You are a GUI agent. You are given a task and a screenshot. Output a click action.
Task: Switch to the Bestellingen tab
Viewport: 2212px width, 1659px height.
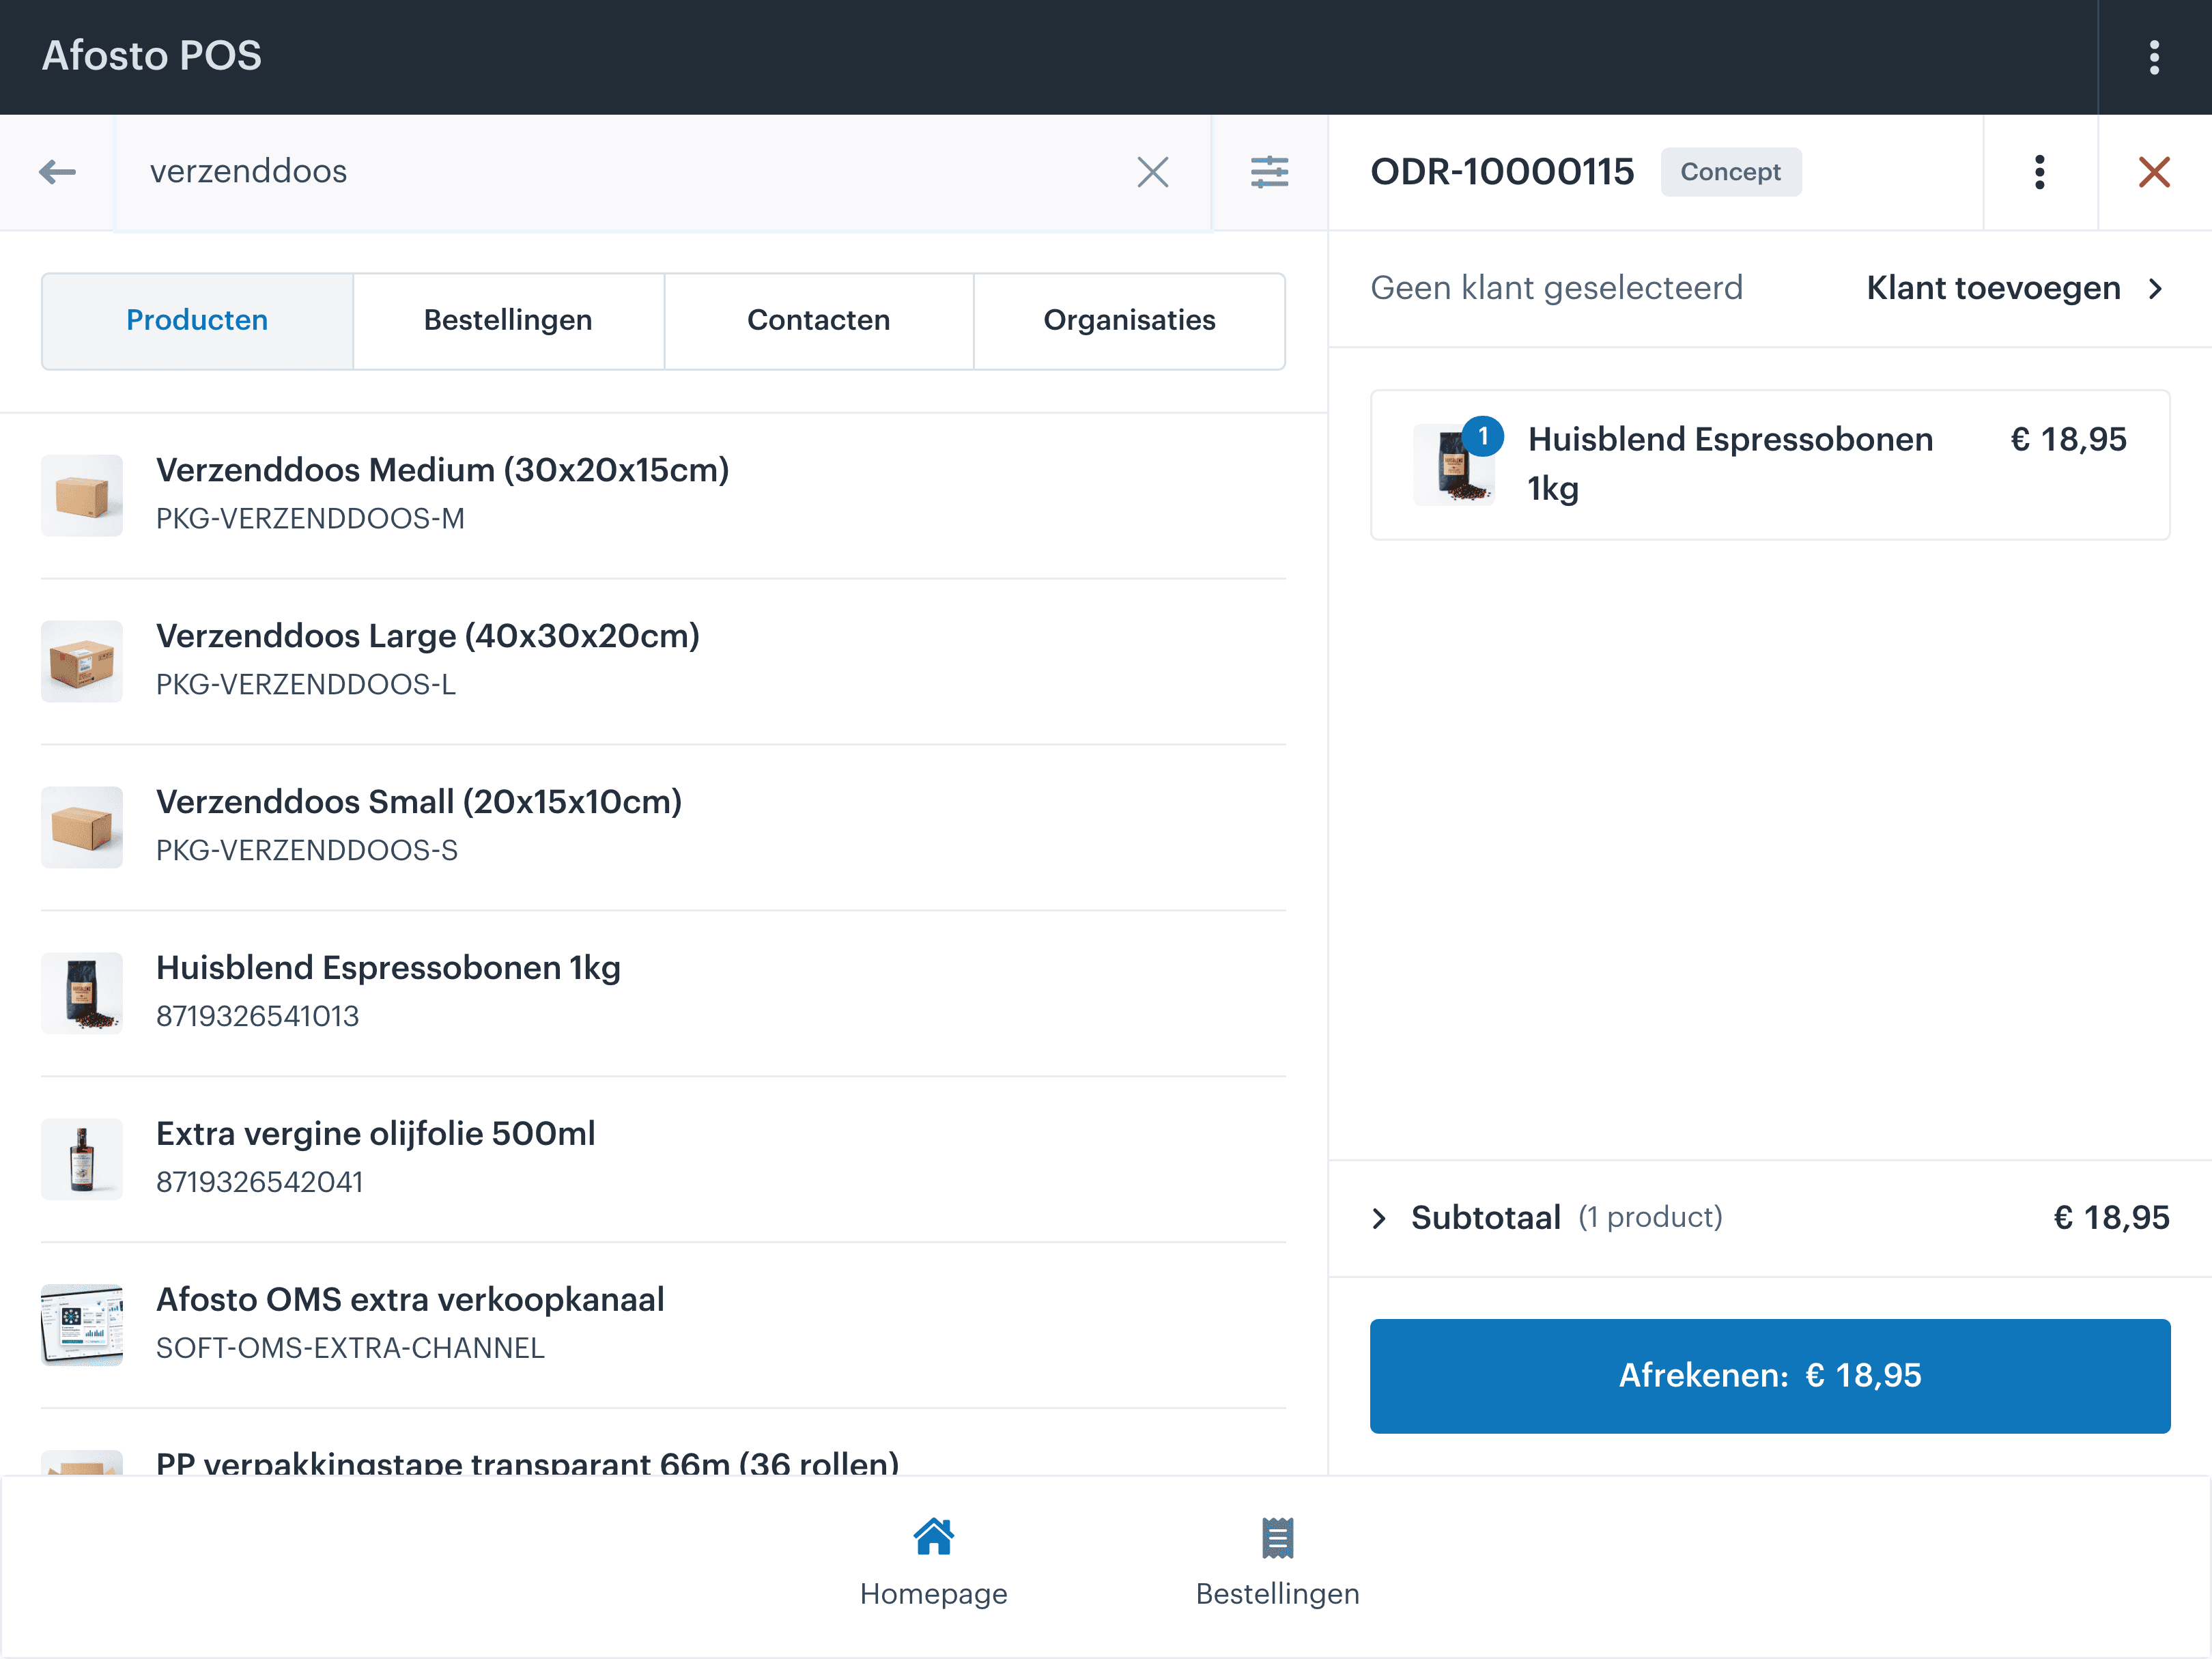(508, 321)
